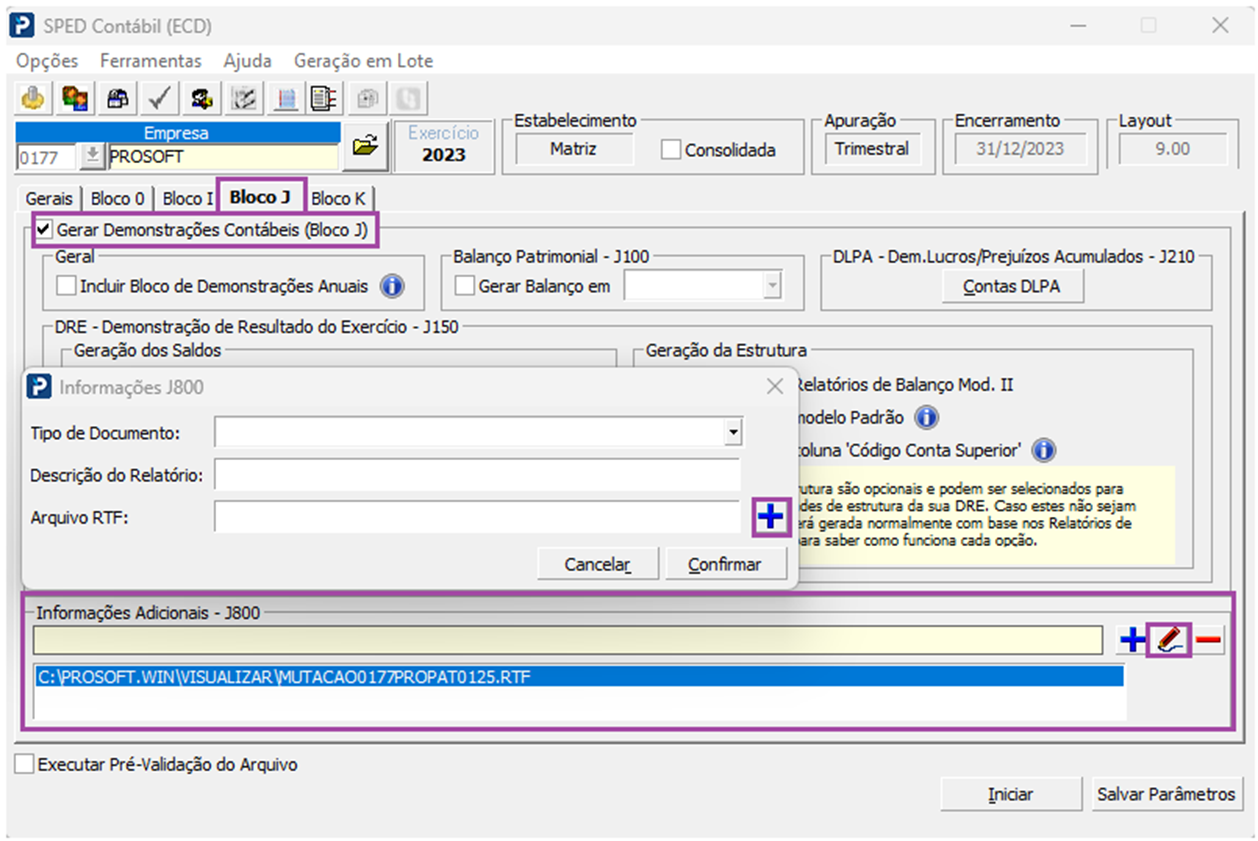Image resolution: width=1258 pixels, height=841 pixels.
Task: Select the Bloco J tab
Action: pos(261,197)
